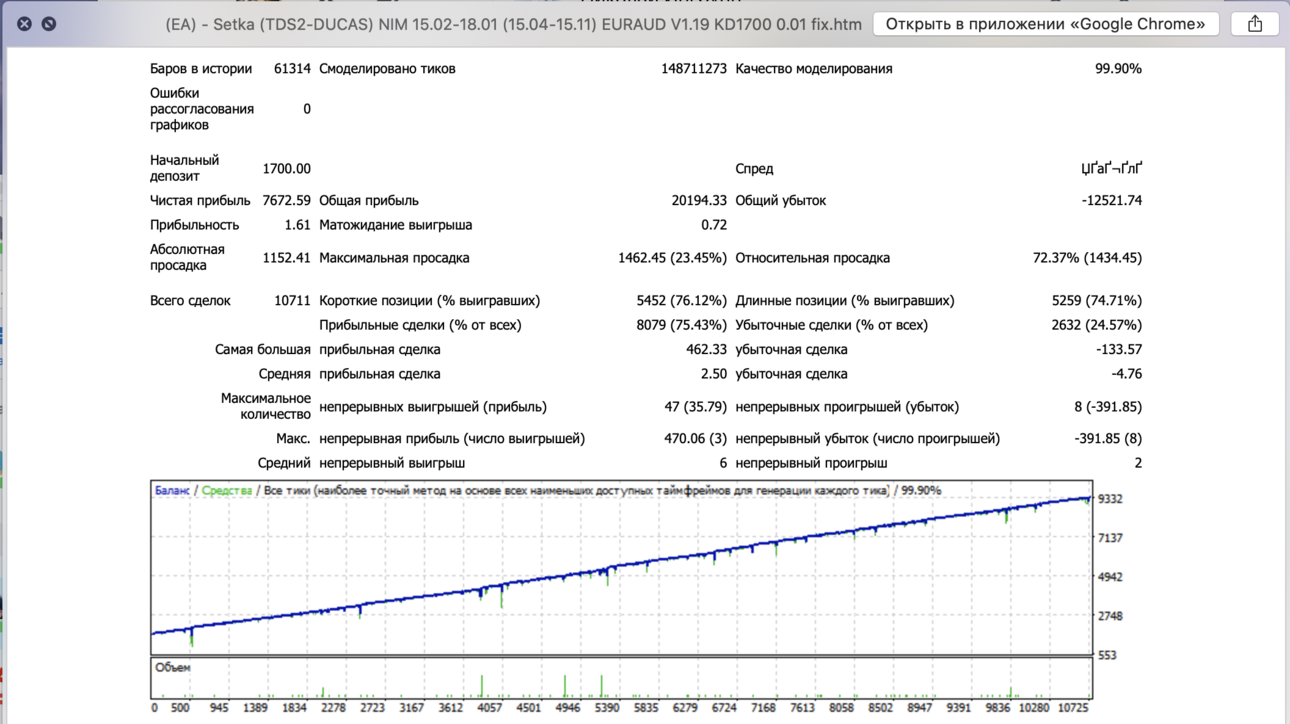The width and height of the screenshot is (1290, 724).
Task: Click 'Максимальная просадка' label
Action: pos(394,258)
